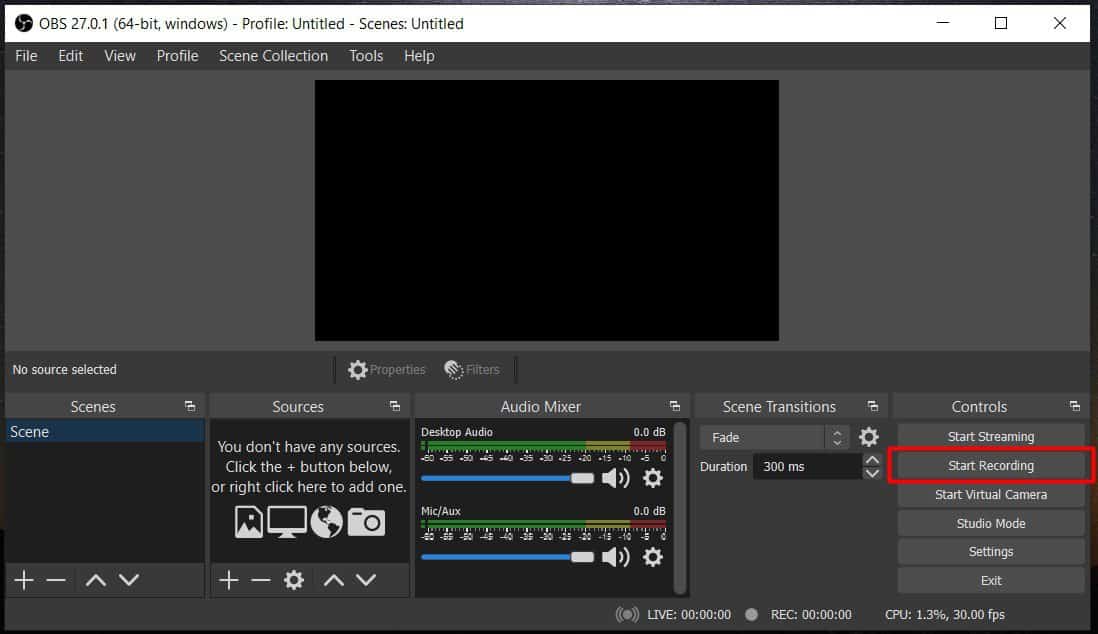Click the display capture monitor icon
The image size is (1098, 634).
pyautogui.click(x=286, y=522)
